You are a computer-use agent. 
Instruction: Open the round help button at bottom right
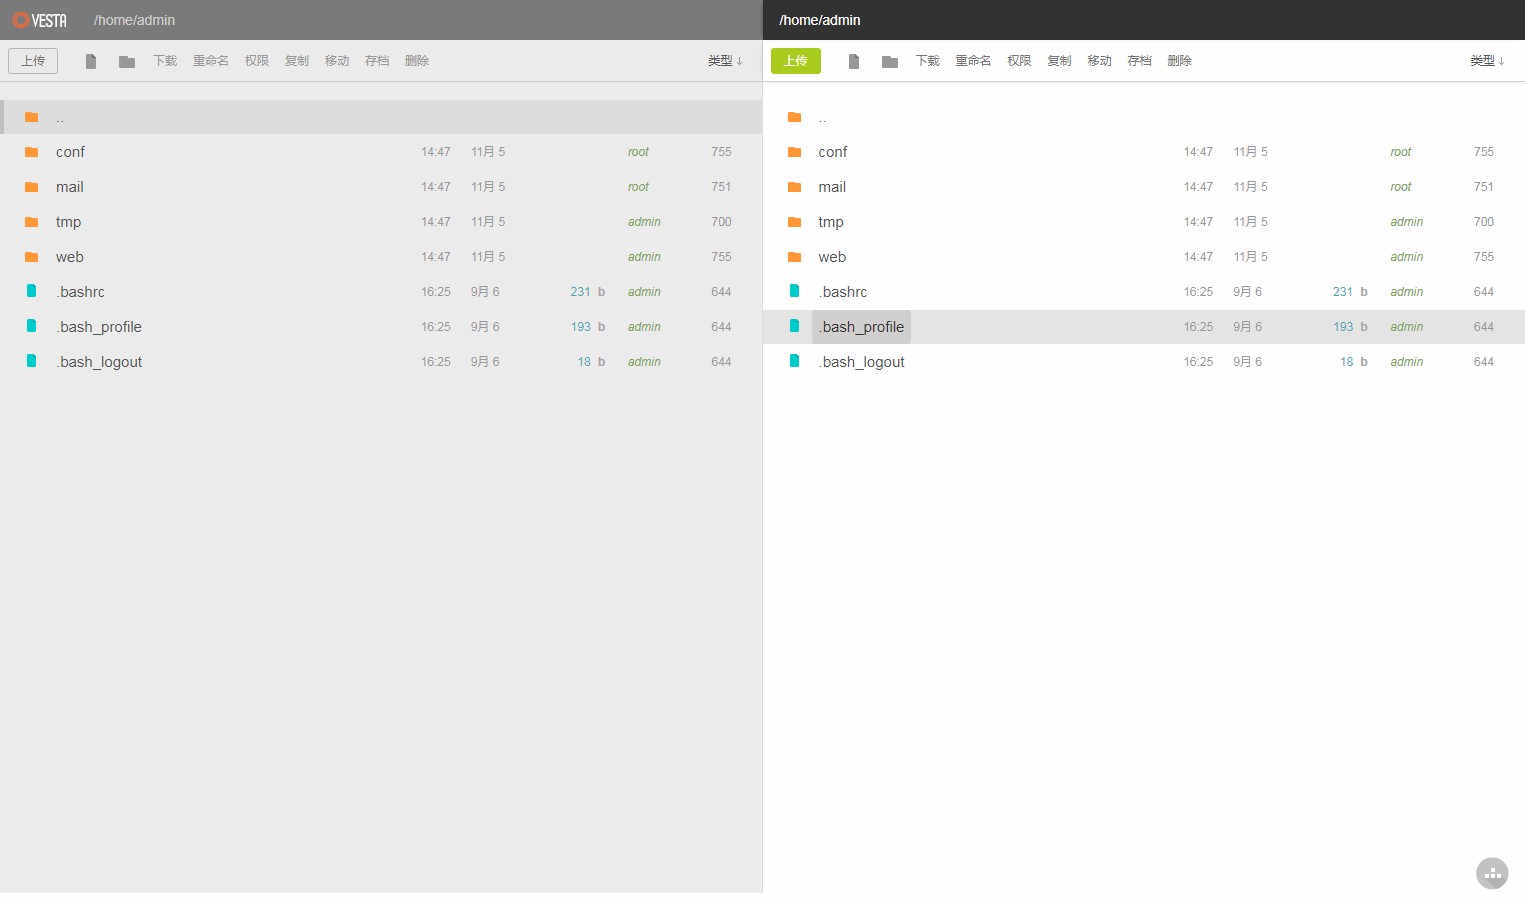click(1492, 873)
